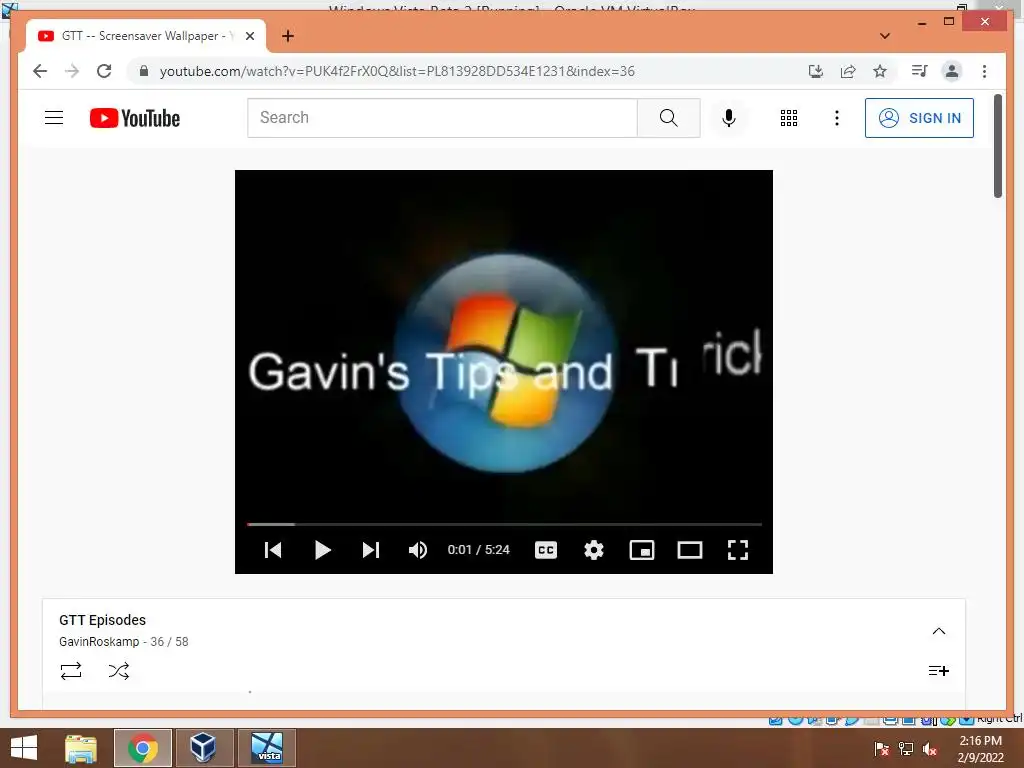Play the video
The image size is (1024, 768).
pyautogui.click(x=322, y=550)
